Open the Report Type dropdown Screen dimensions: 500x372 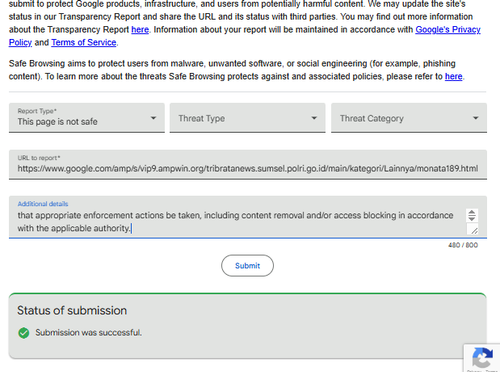(87, 118)
